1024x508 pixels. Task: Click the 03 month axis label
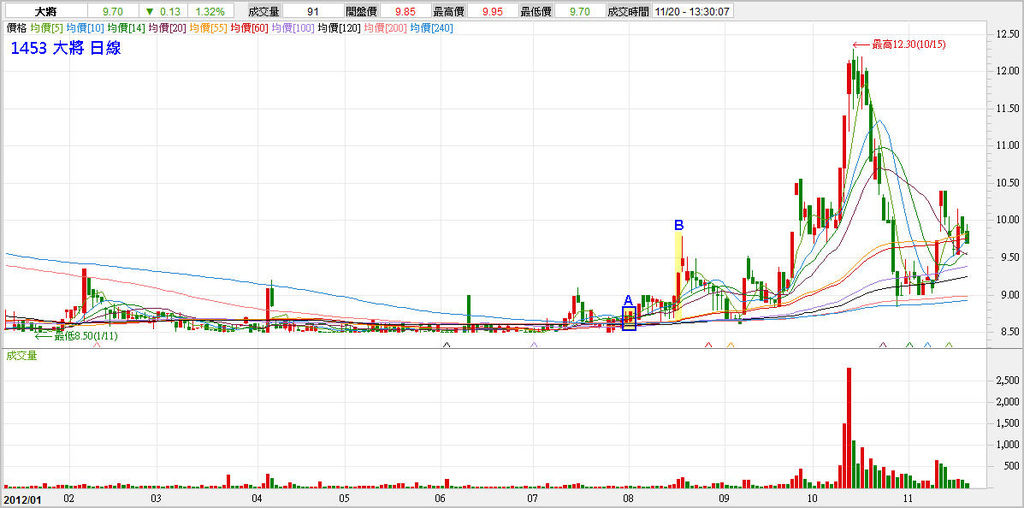pos(155,498)
